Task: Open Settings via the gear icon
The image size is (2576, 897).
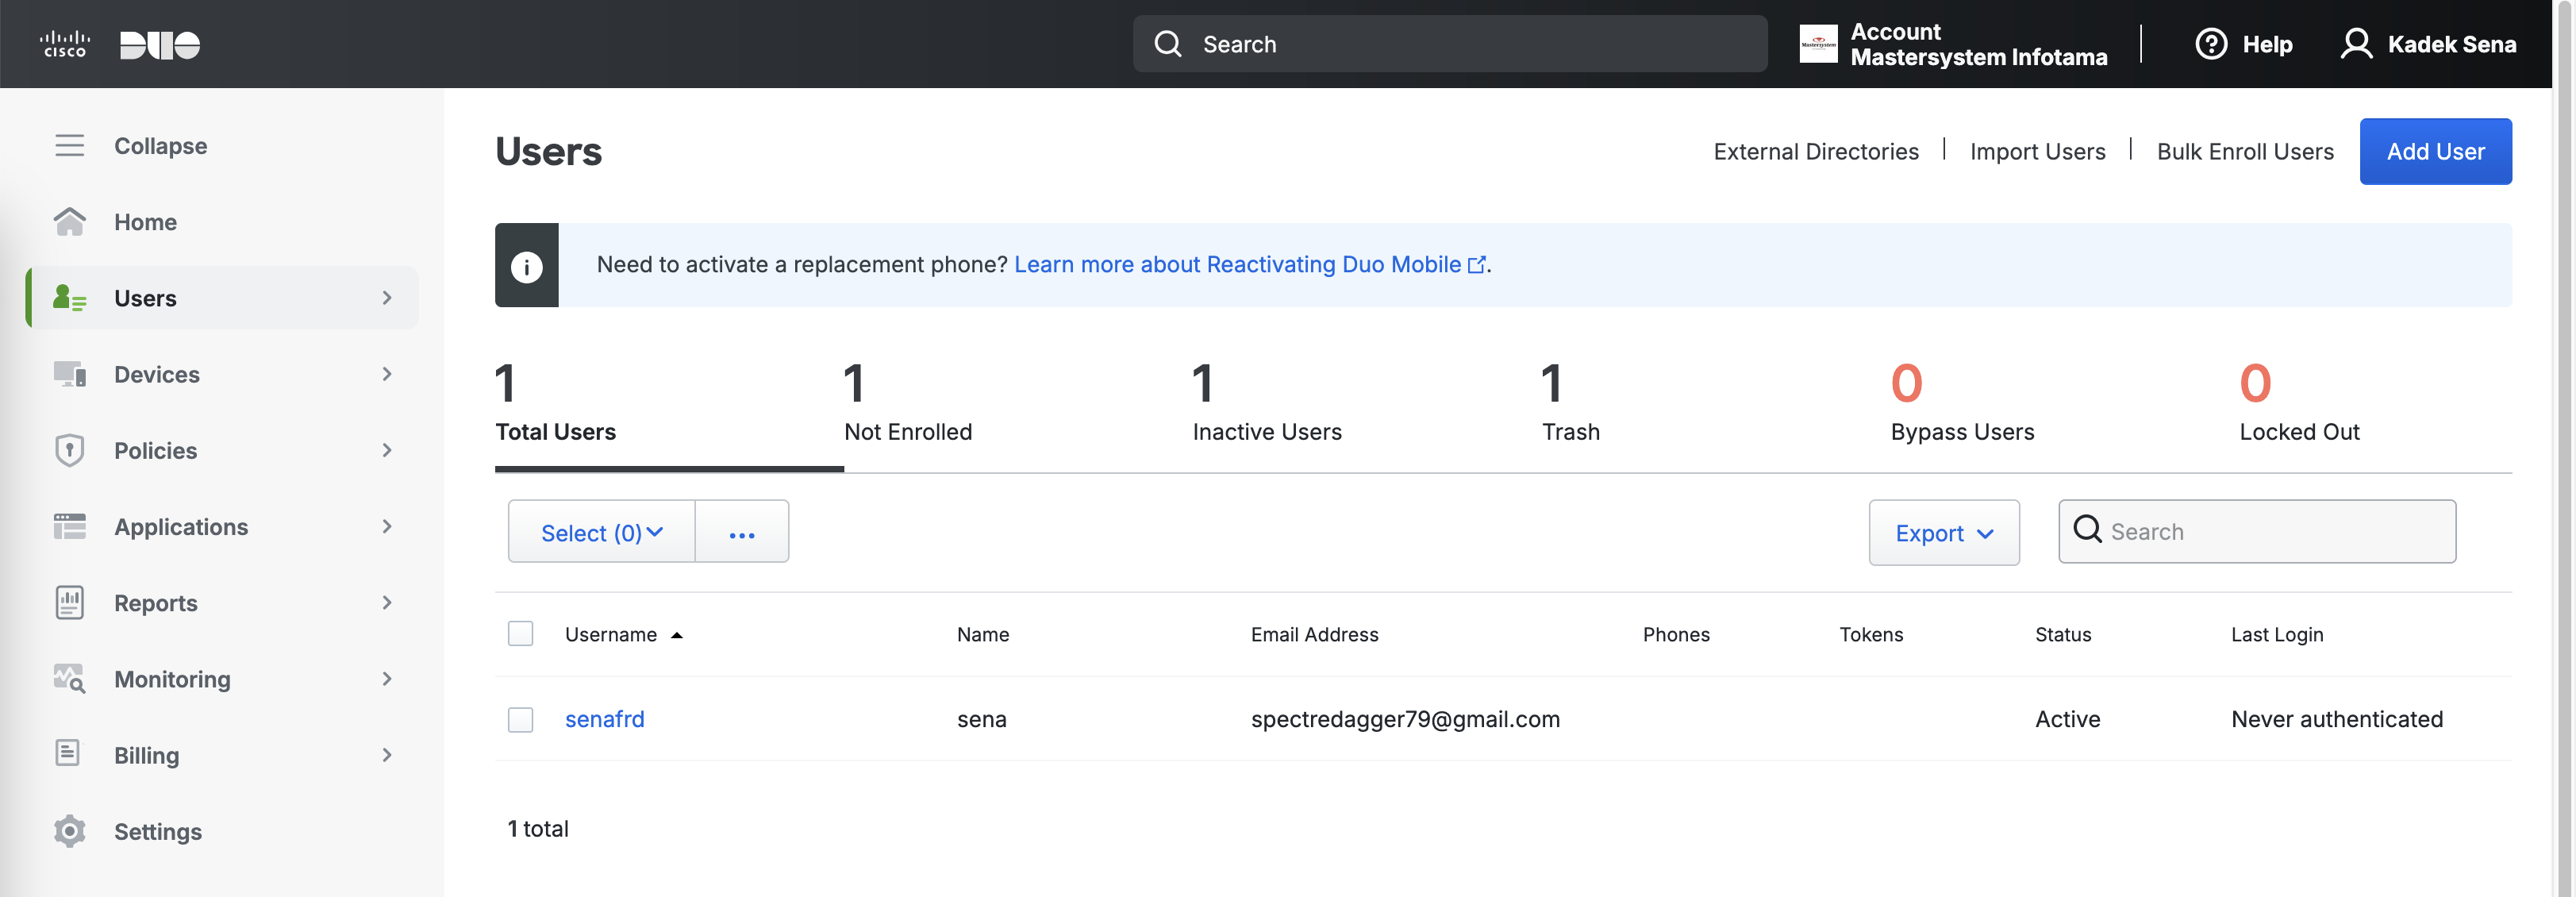Action: pos(69,831)
